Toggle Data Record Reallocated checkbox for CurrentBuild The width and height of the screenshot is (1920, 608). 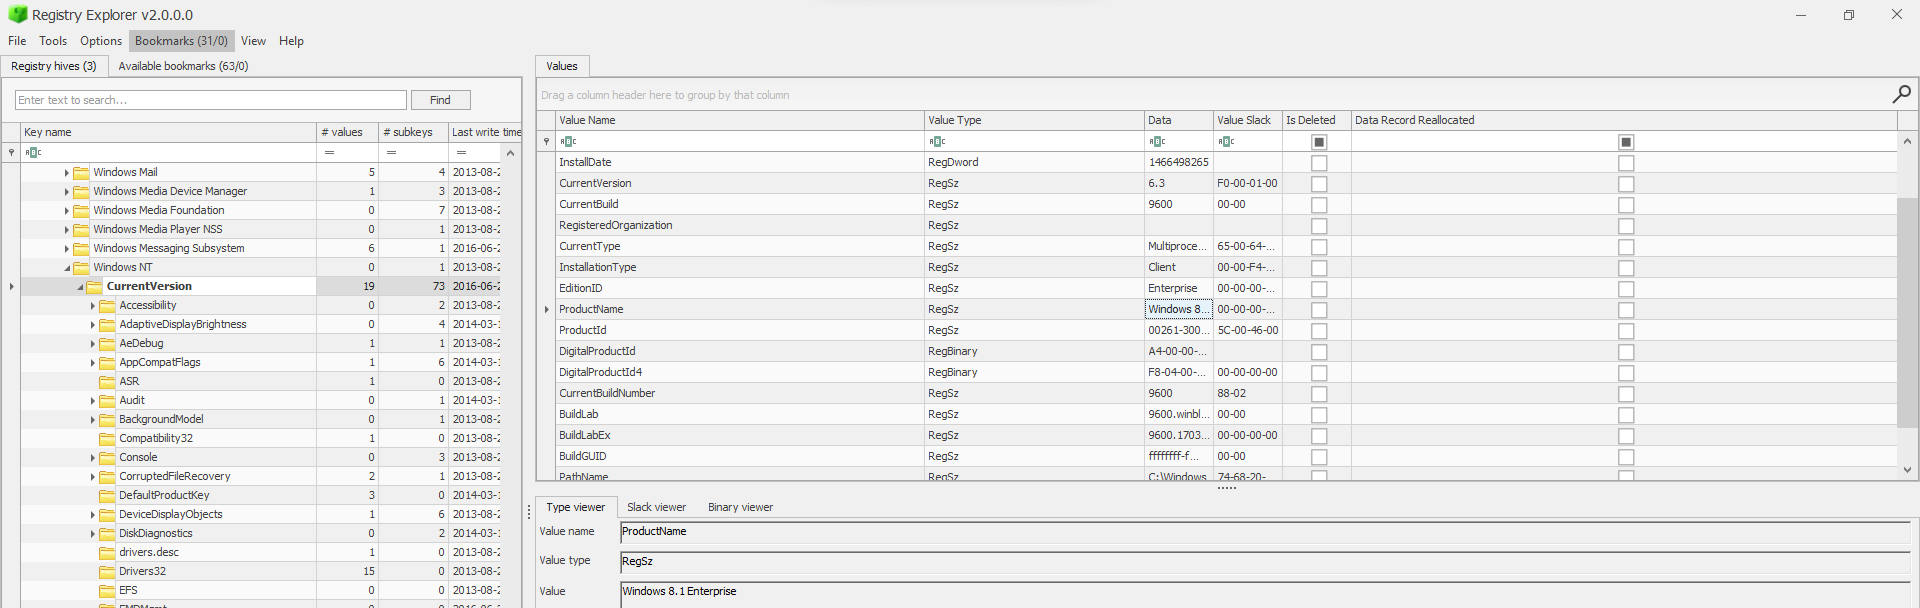[1626, 205]
